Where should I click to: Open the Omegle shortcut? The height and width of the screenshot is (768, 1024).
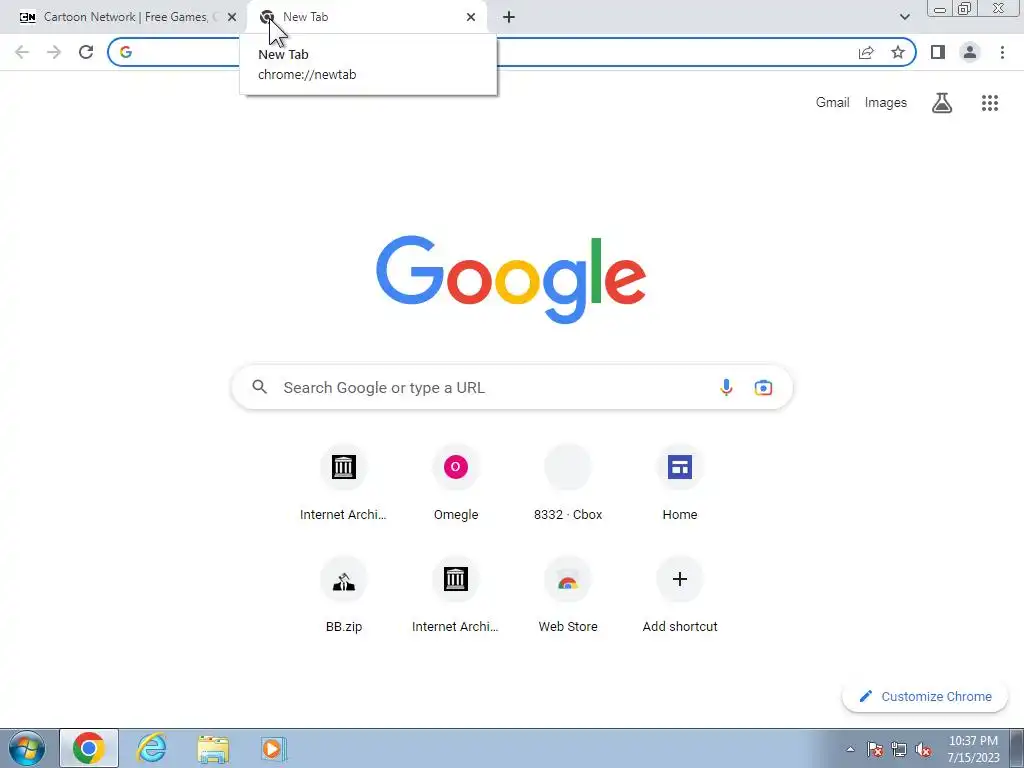tap(456, 483)
